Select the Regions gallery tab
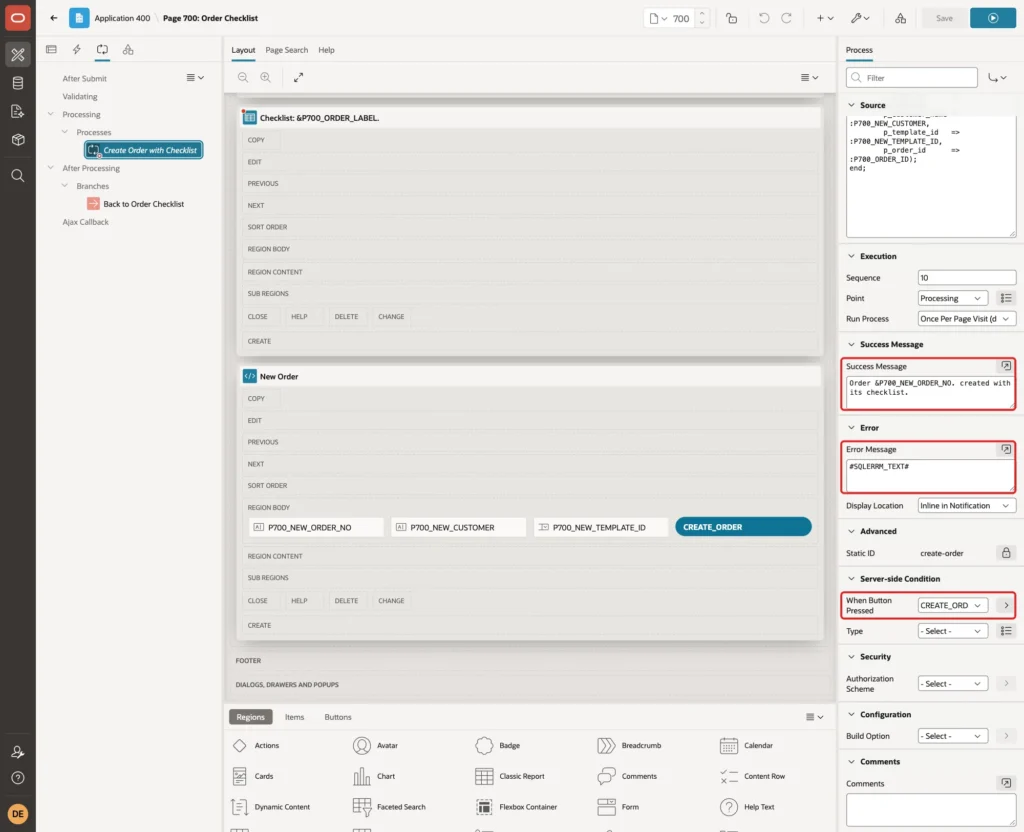Screen dimensions: 1024x832 click(251, 716)
